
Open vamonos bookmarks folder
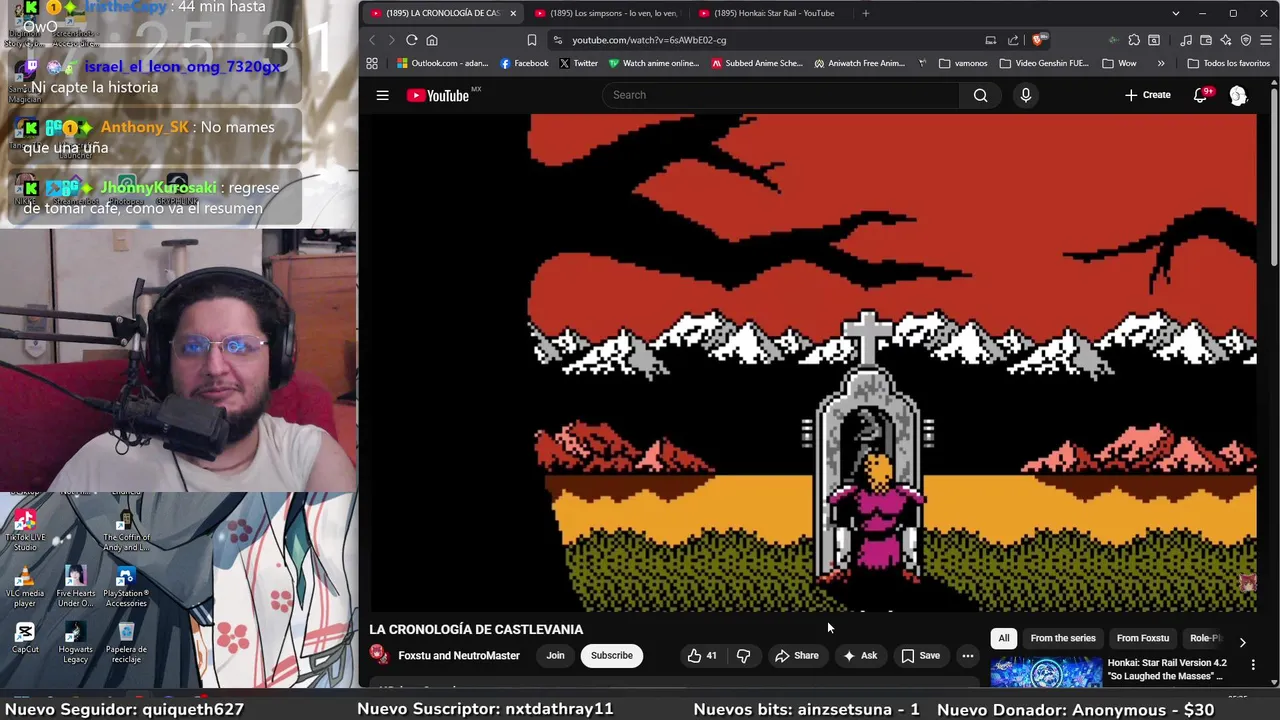tap(963, 63)
